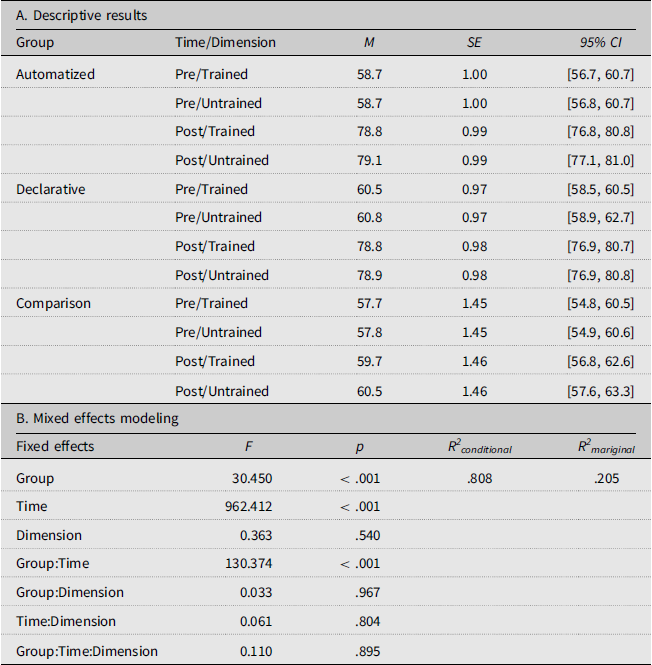Viewport: 652px width, 665px height.
Task: Click the R² marginal value .205
Action: (x=607, y=478)
